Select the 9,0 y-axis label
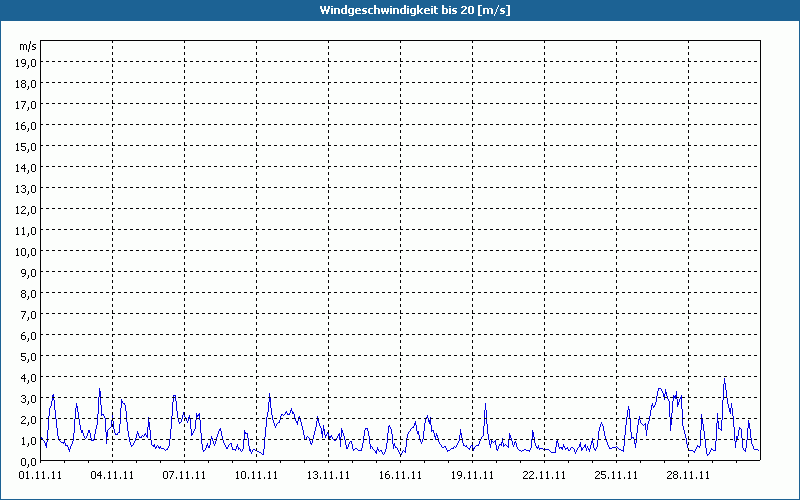Viewport: 800px width, 500px height. point(29,273)
